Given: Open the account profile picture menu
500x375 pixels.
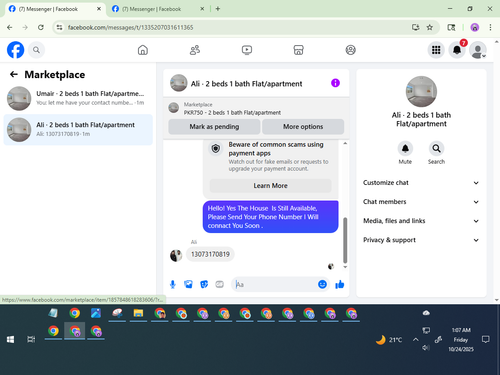Looking at the screenshot, I should (478, 50).
